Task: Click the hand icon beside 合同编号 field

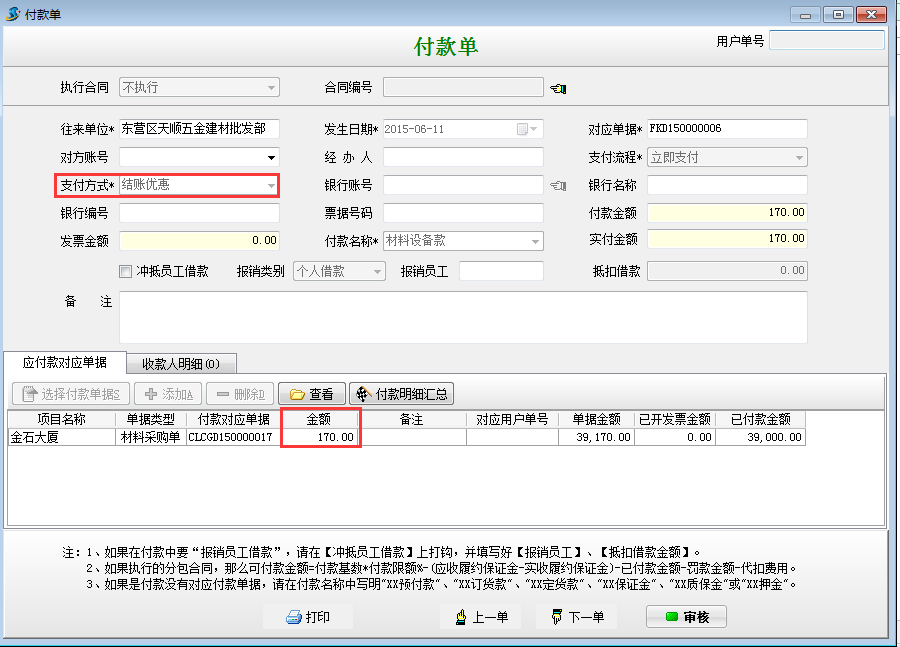Action: [558, 89]
